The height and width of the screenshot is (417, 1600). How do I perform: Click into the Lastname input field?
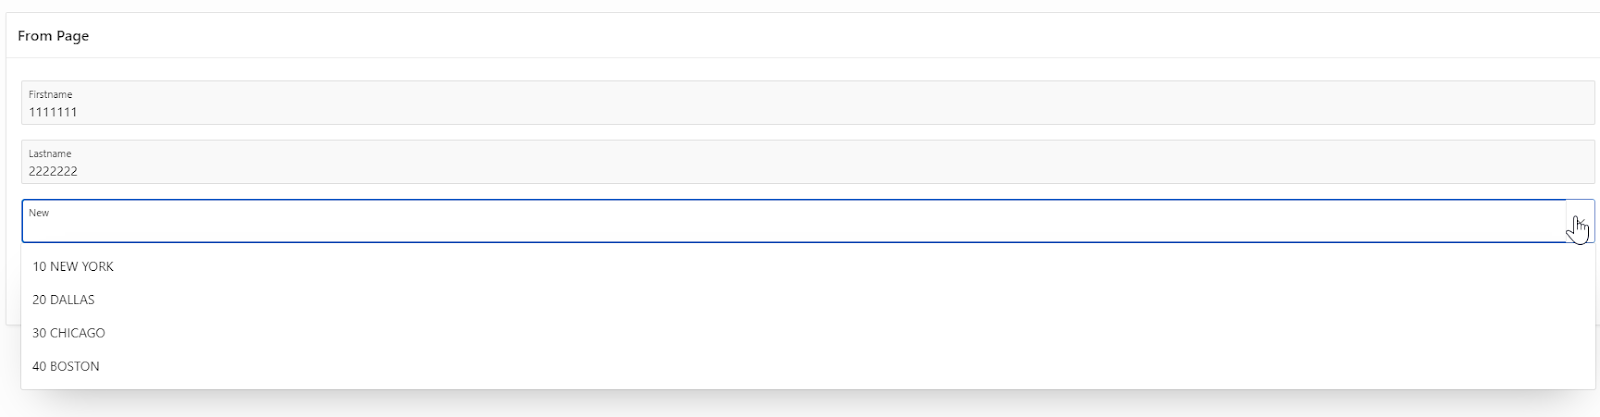tap(808, 161)
